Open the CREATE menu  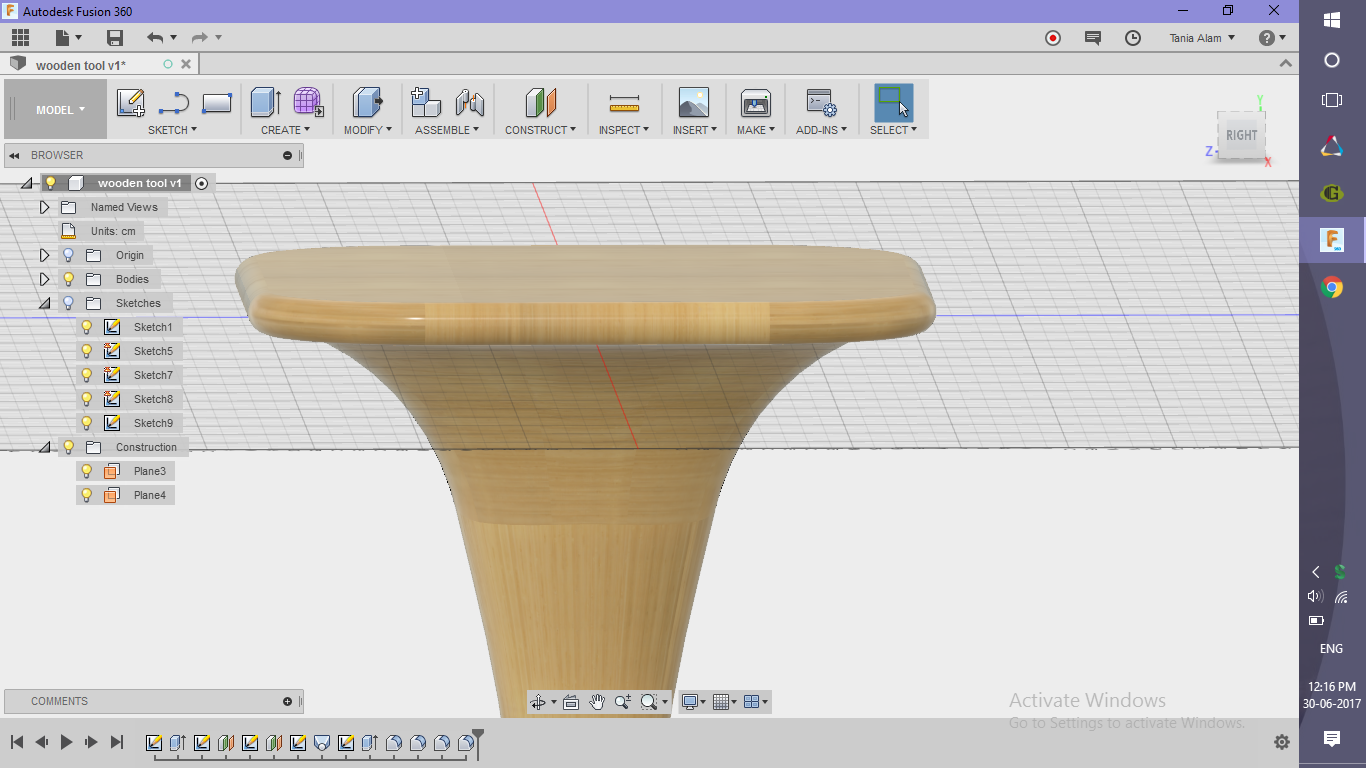pos(286,130)
